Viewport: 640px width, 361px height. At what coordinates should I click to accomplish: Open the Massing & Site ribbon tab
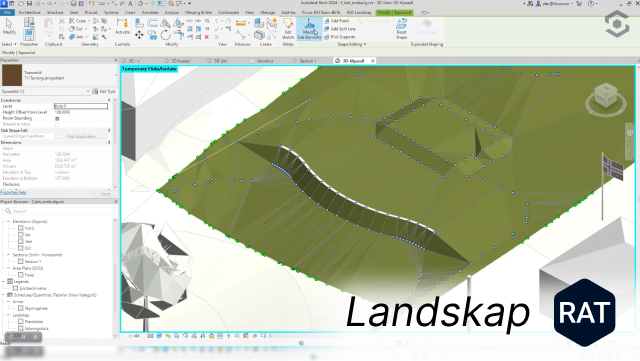[x=198, y=12]
